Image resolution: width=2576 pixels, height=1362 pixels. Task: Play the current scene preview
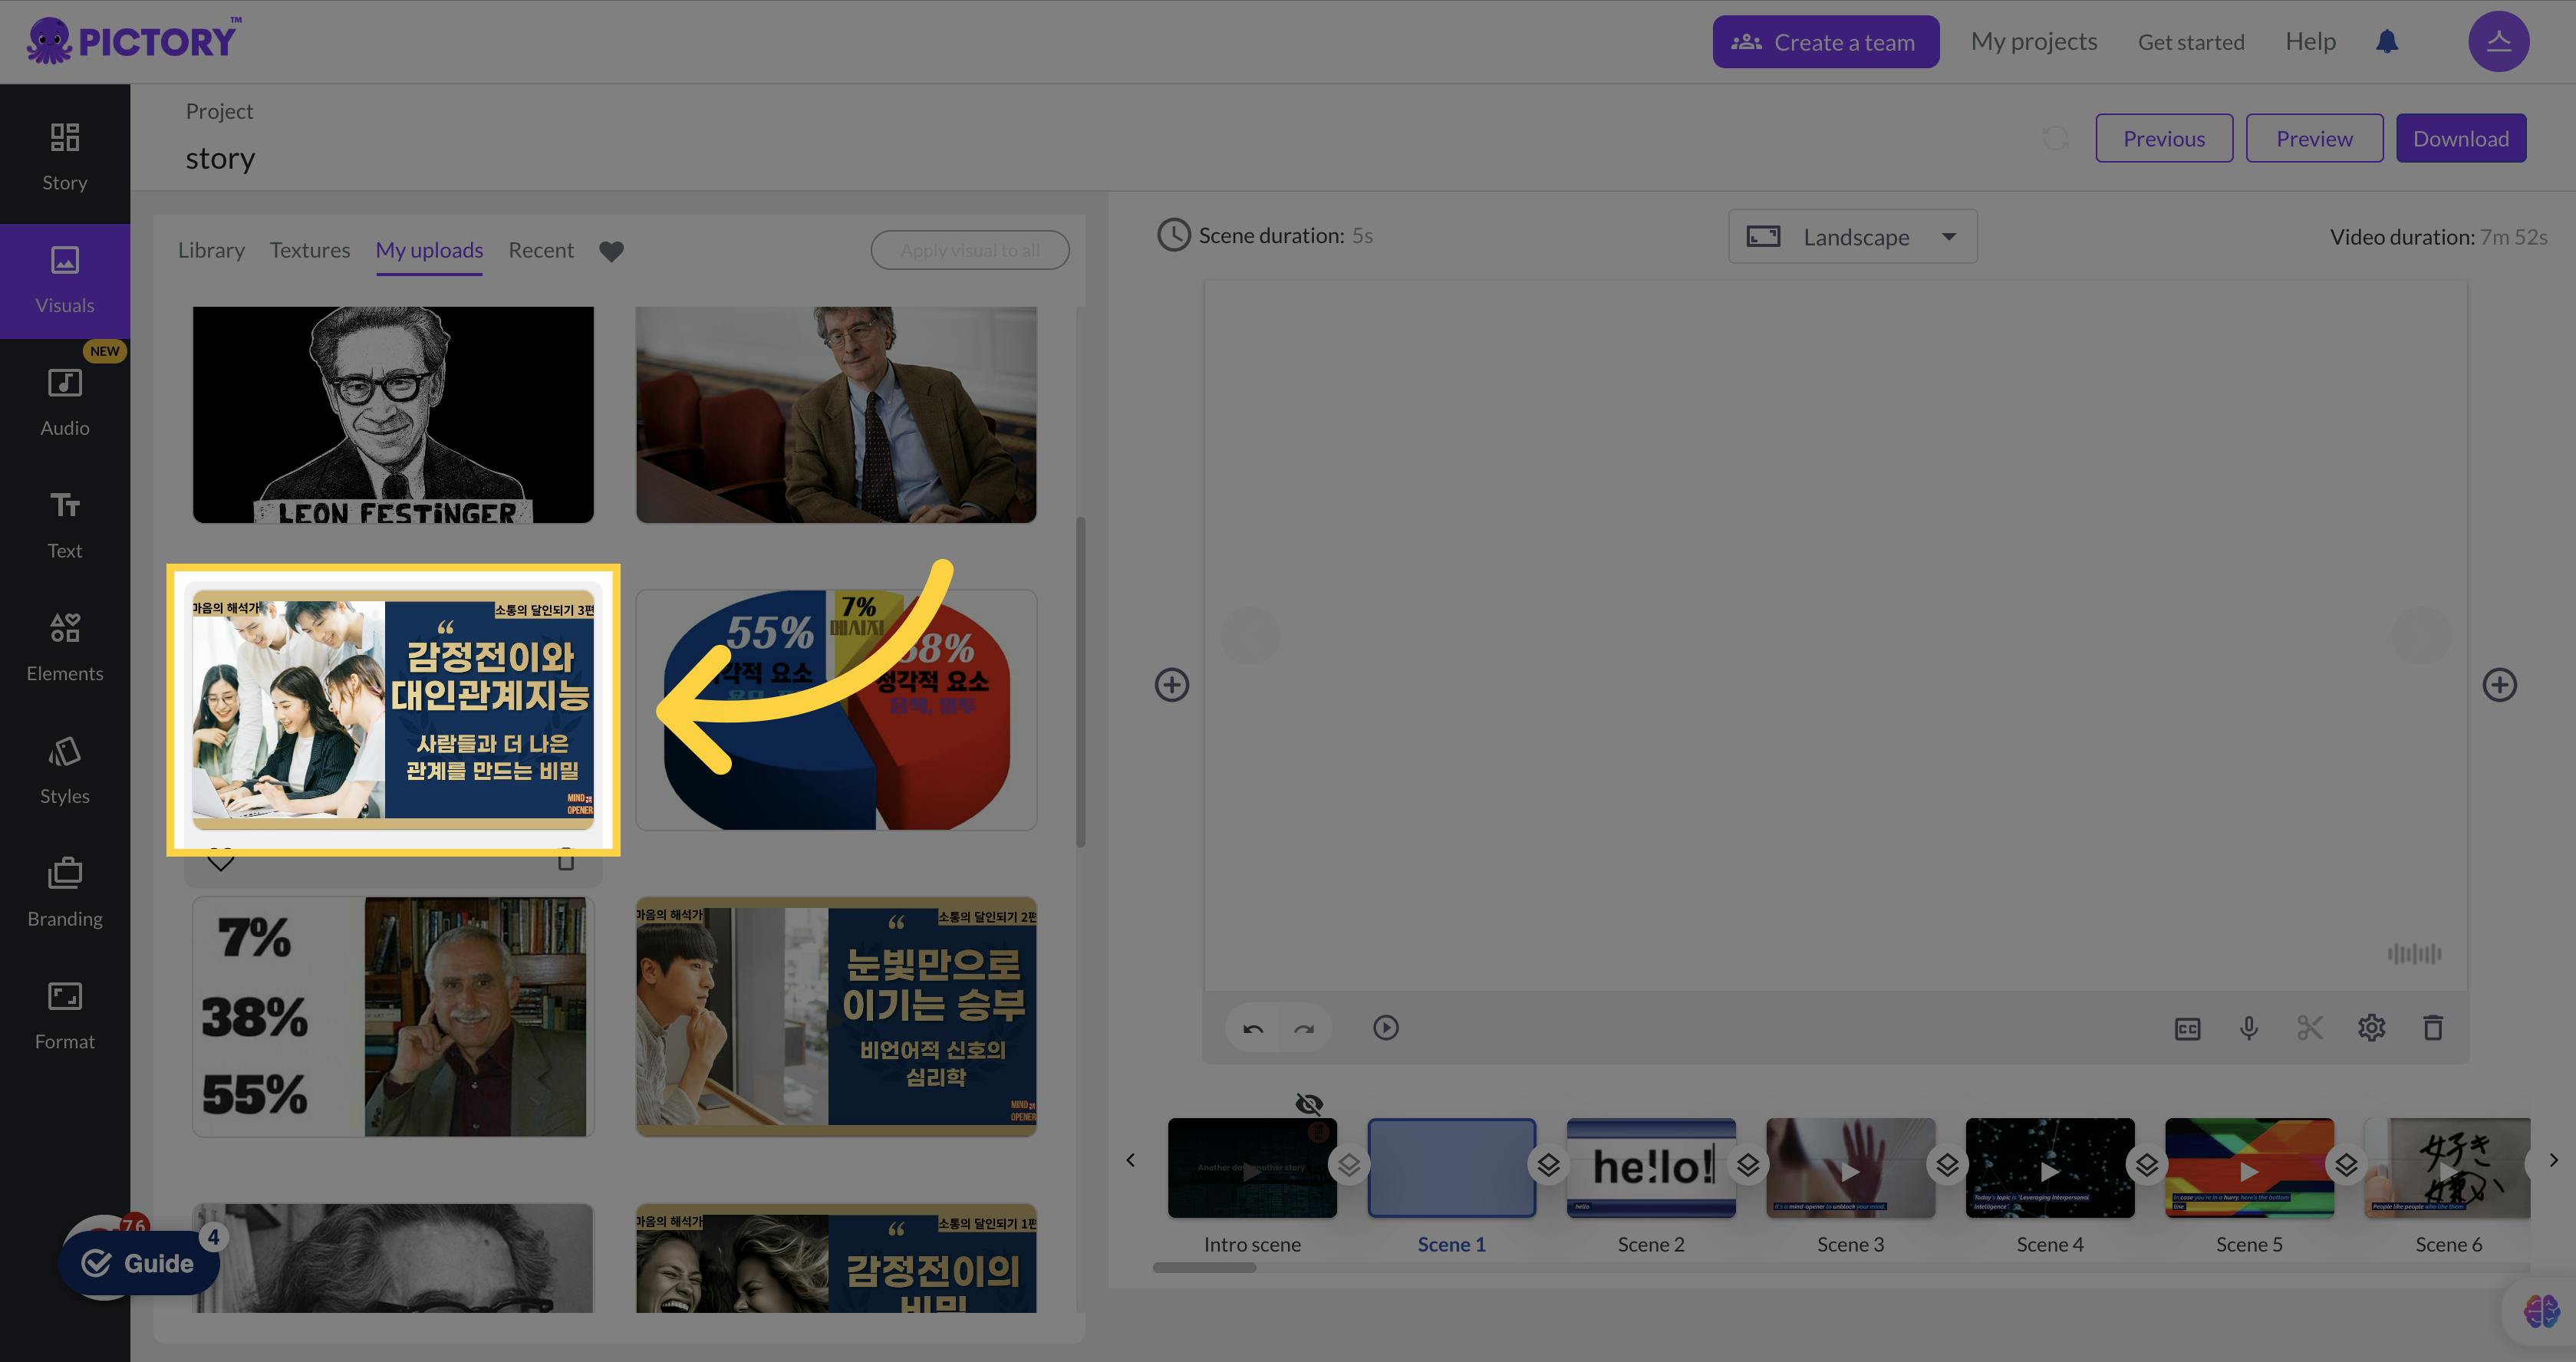[x=1385, y=1028]
